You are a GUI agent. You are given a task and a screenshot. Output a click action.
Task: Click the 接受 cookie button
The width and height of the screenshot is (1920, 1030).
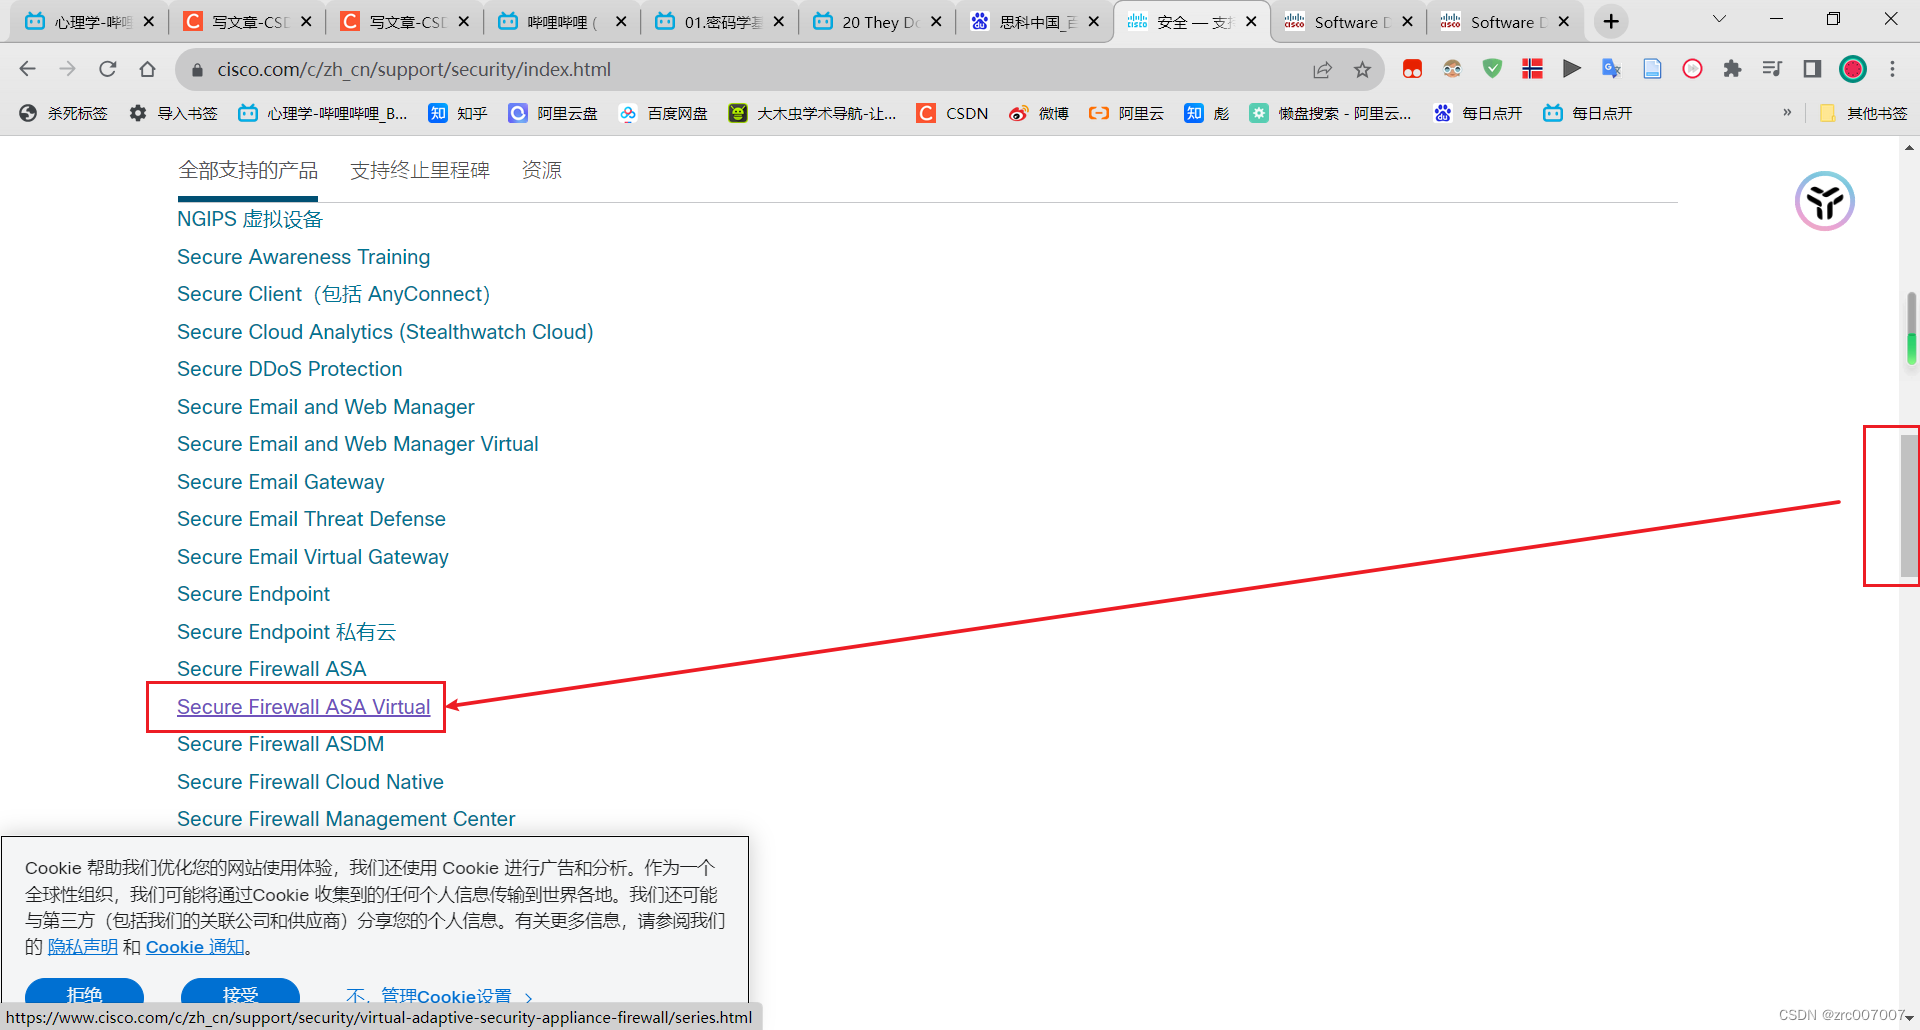point(240,993)
